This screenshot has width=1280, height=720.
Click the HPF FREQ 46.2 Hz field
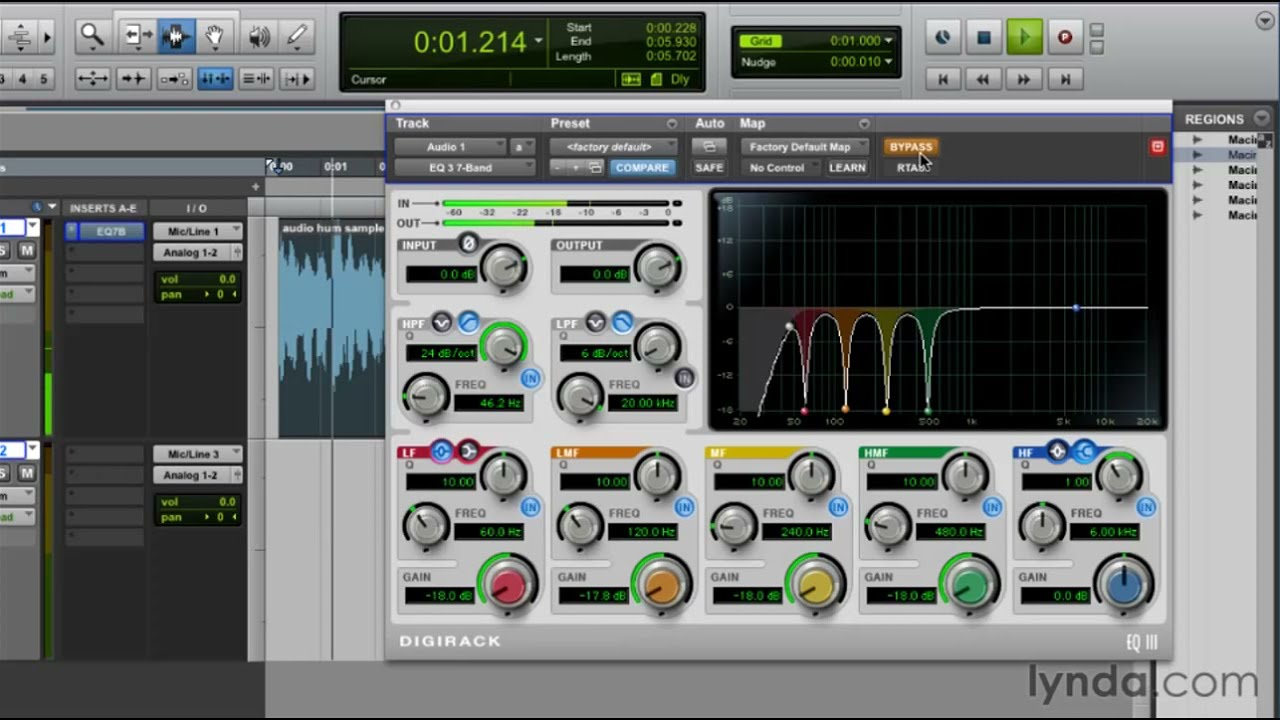(487, 403)
